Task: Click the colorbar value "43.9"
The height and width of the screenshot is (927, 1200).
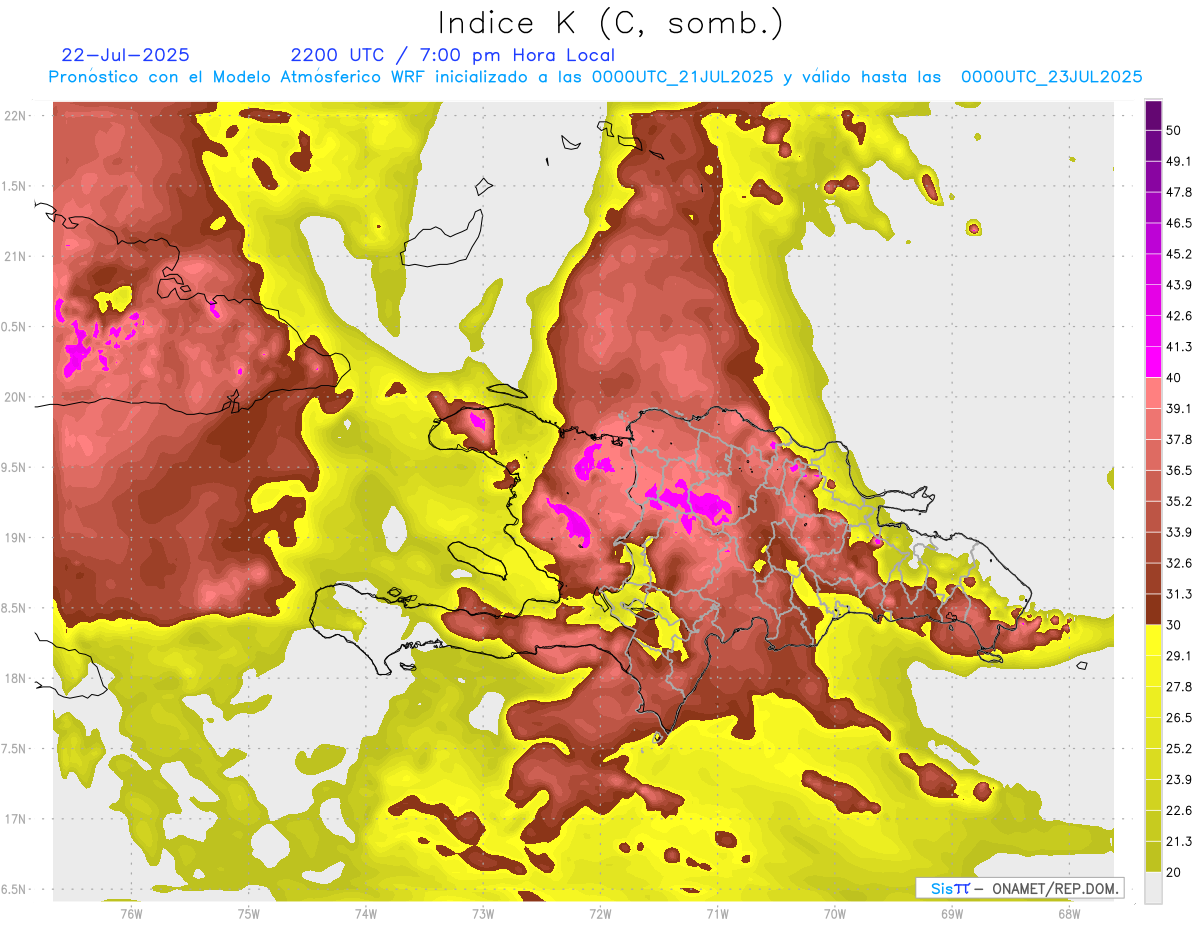Action: pos(1179,285)
